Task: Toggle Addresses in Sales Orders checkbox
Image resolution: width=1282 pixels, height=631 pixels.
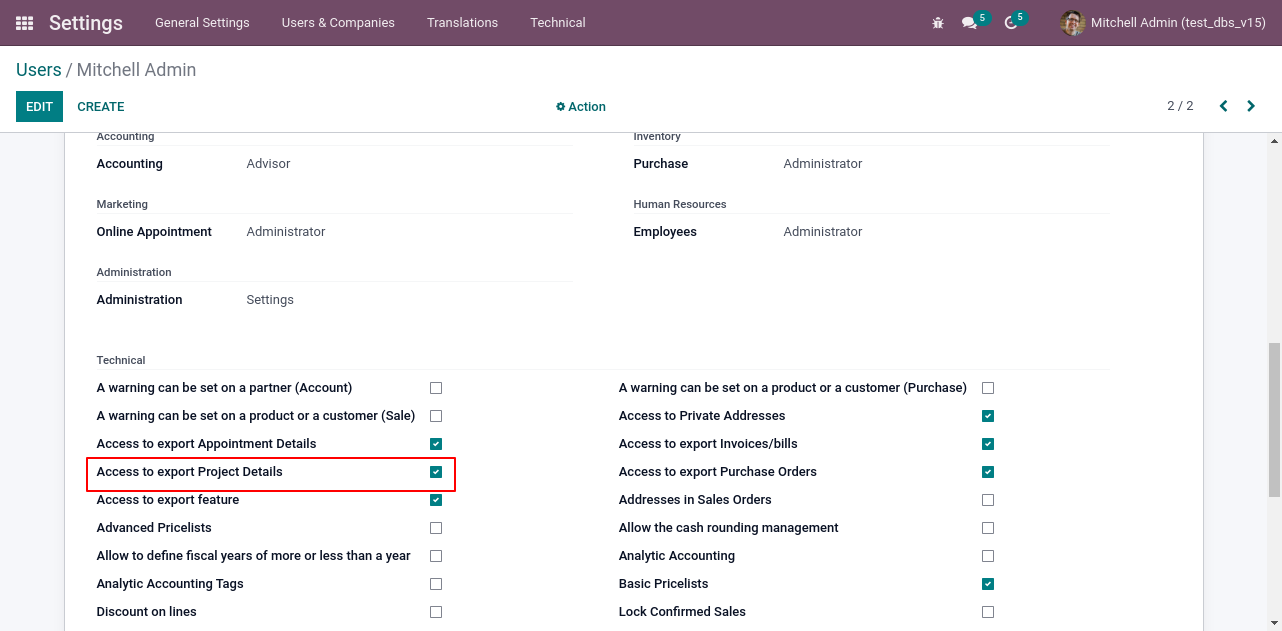Action: coord(988,500)
